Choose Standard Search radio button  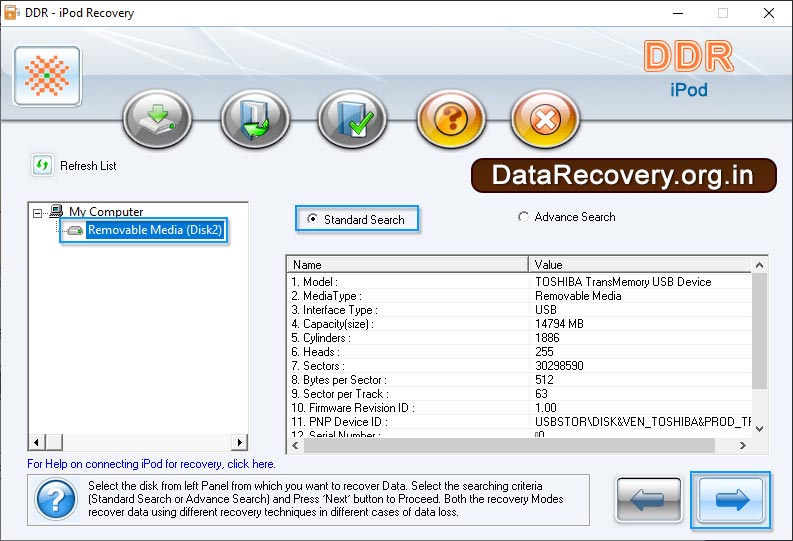[x=313, y=219]
